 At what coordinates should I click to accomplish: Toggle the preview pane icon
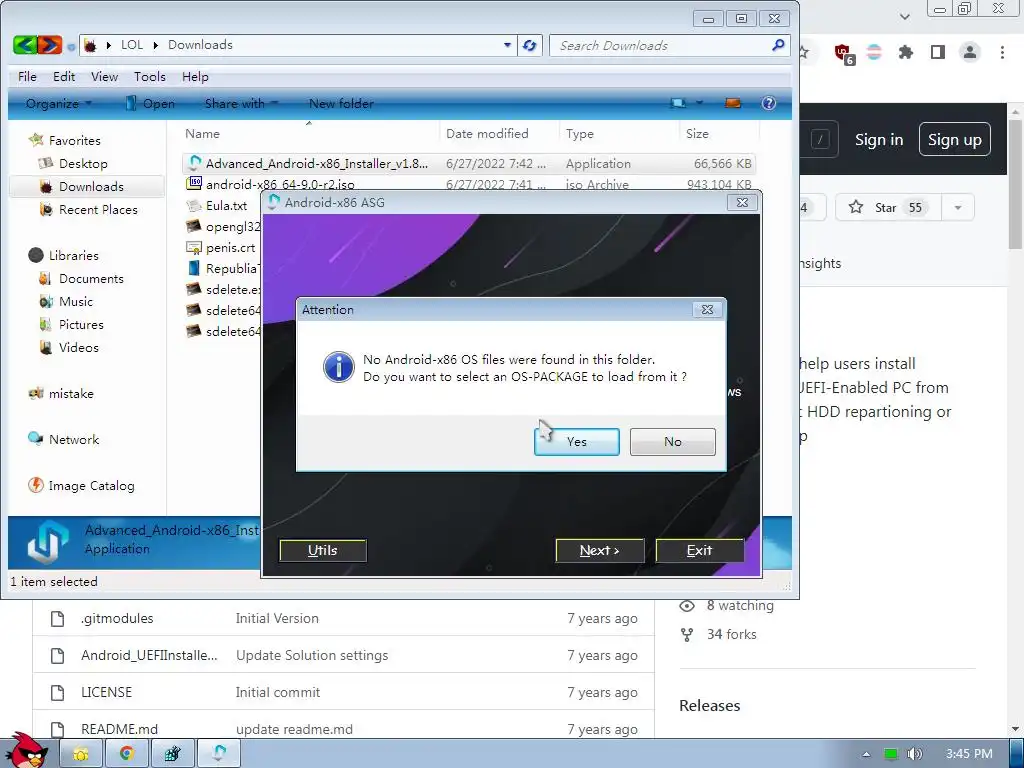733,103
